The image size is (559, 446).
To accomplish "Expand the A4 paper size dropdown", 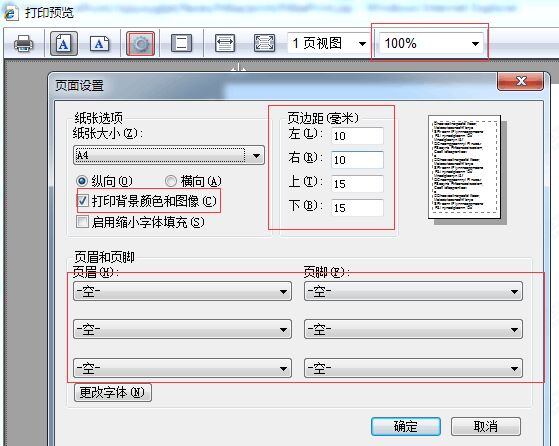I will click(x=169, y=155).
